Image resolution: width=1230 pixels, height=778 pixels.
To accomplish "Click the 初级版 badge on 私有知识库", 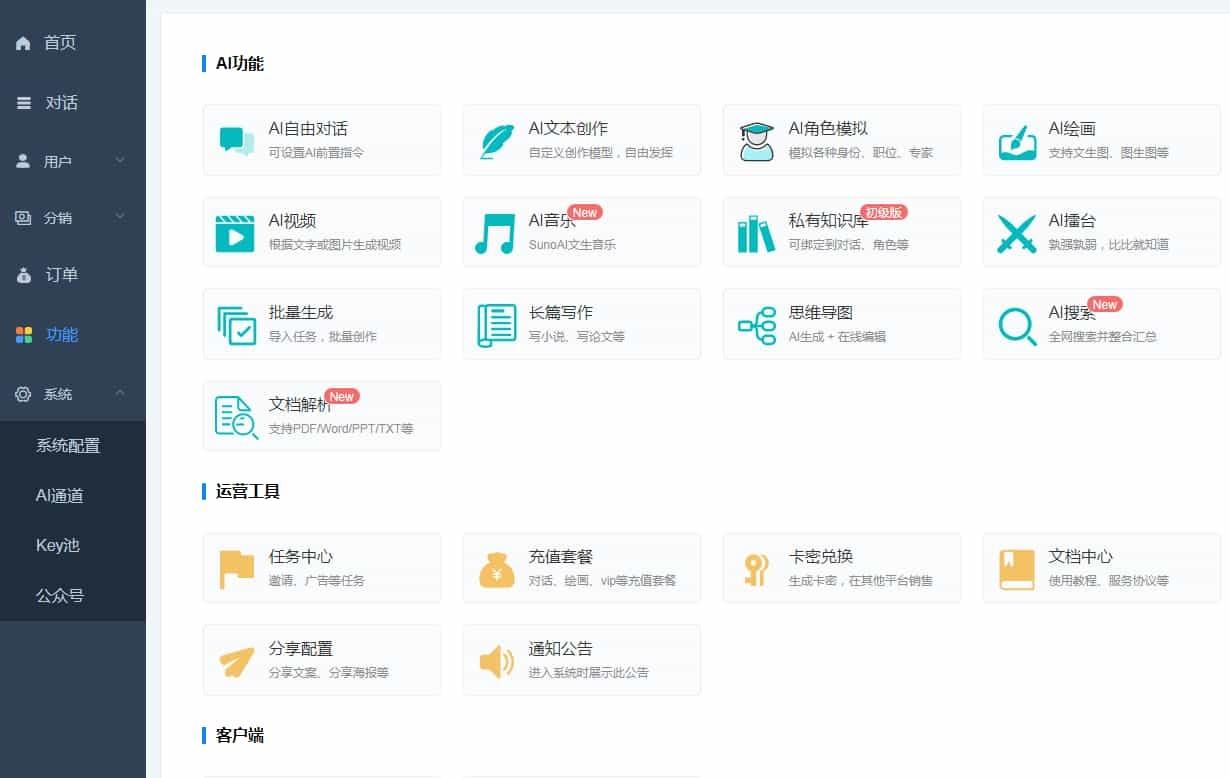I will (x=884, y=213).
